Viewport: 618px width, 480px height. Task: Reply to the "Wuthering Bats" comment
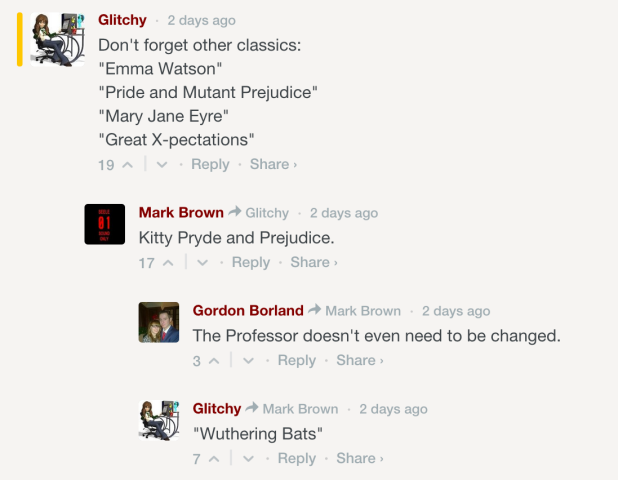(296, 459)
